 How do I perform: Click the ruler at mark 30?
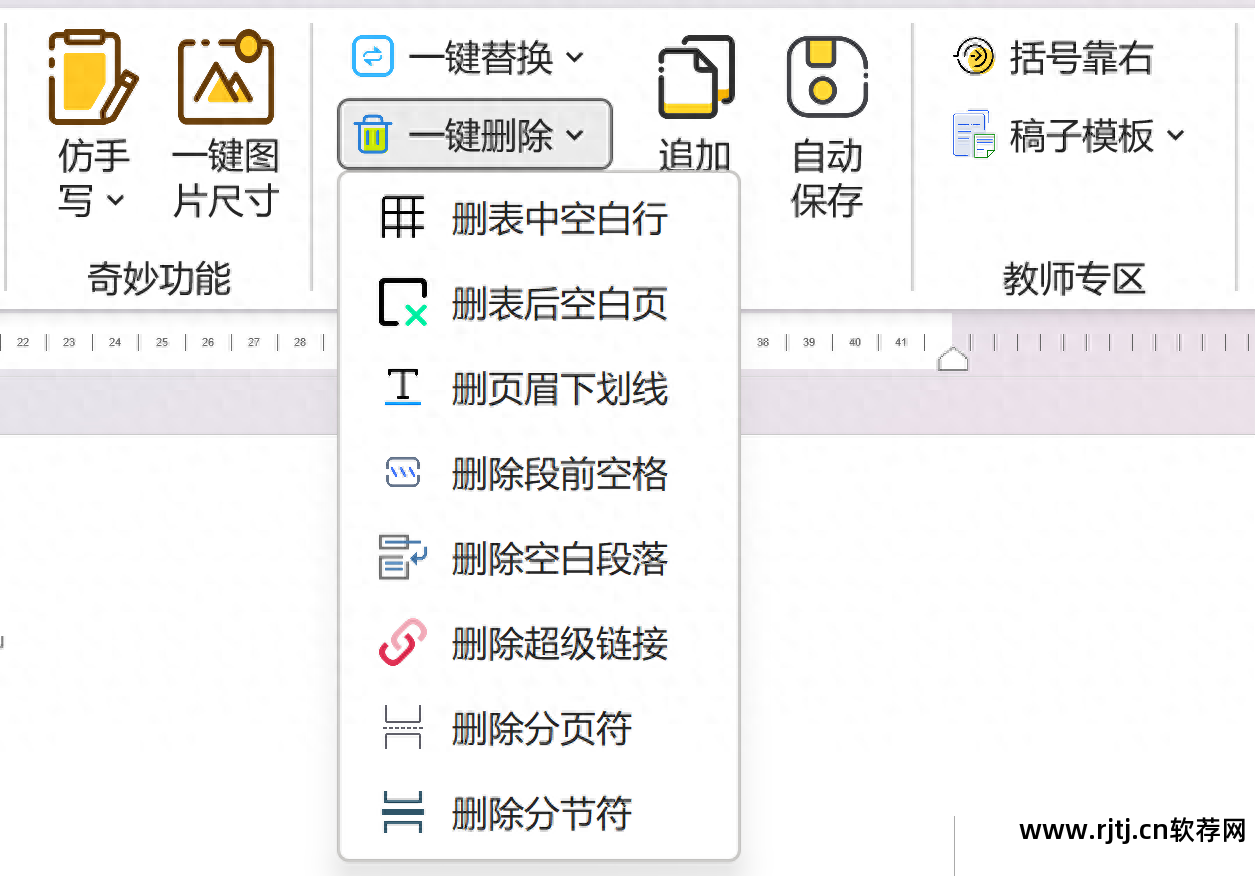393,342
